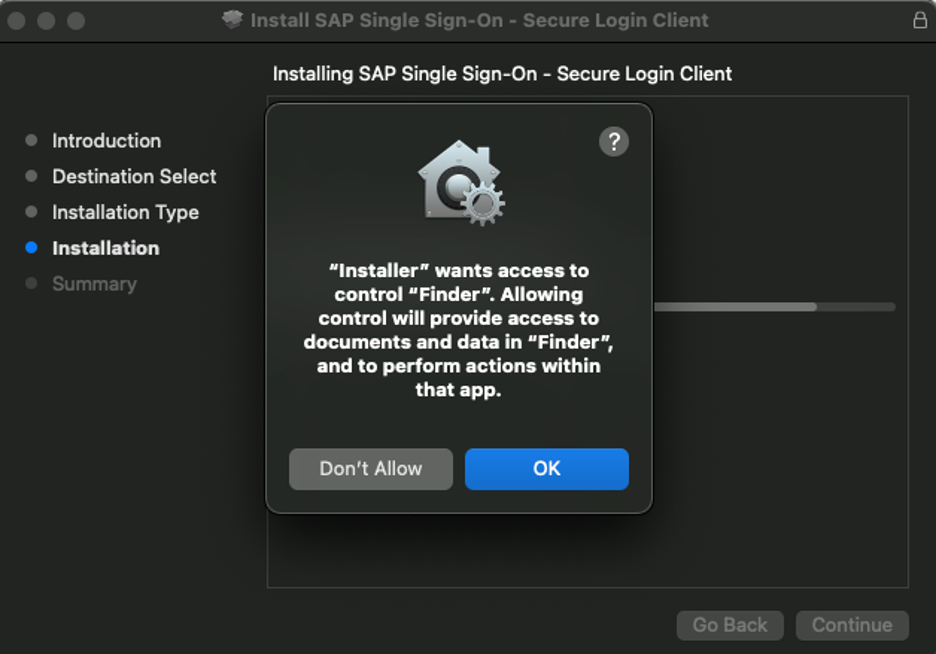936x654 pixels.
Task: Choose Don't Allow in the permission dialog
Action: [371, 469]
